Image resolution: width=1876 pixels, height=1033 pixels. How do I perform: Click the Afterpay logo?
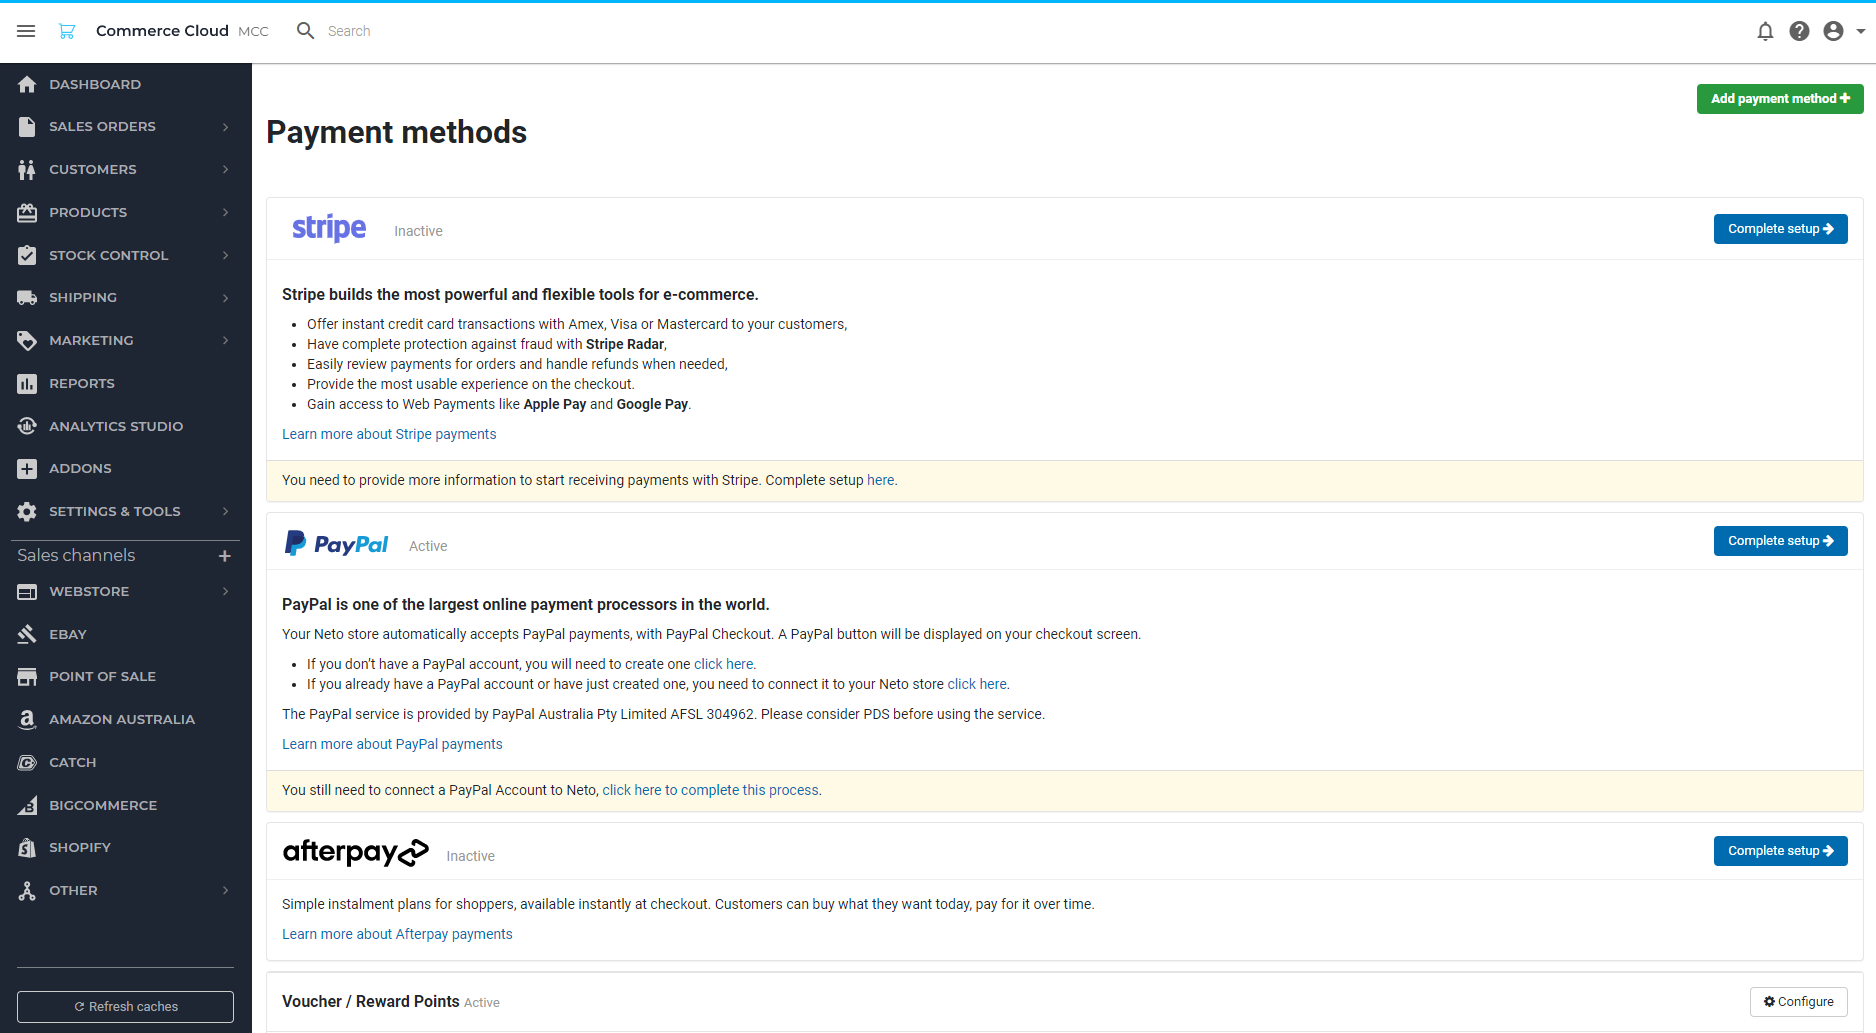(x=356, y=852)
